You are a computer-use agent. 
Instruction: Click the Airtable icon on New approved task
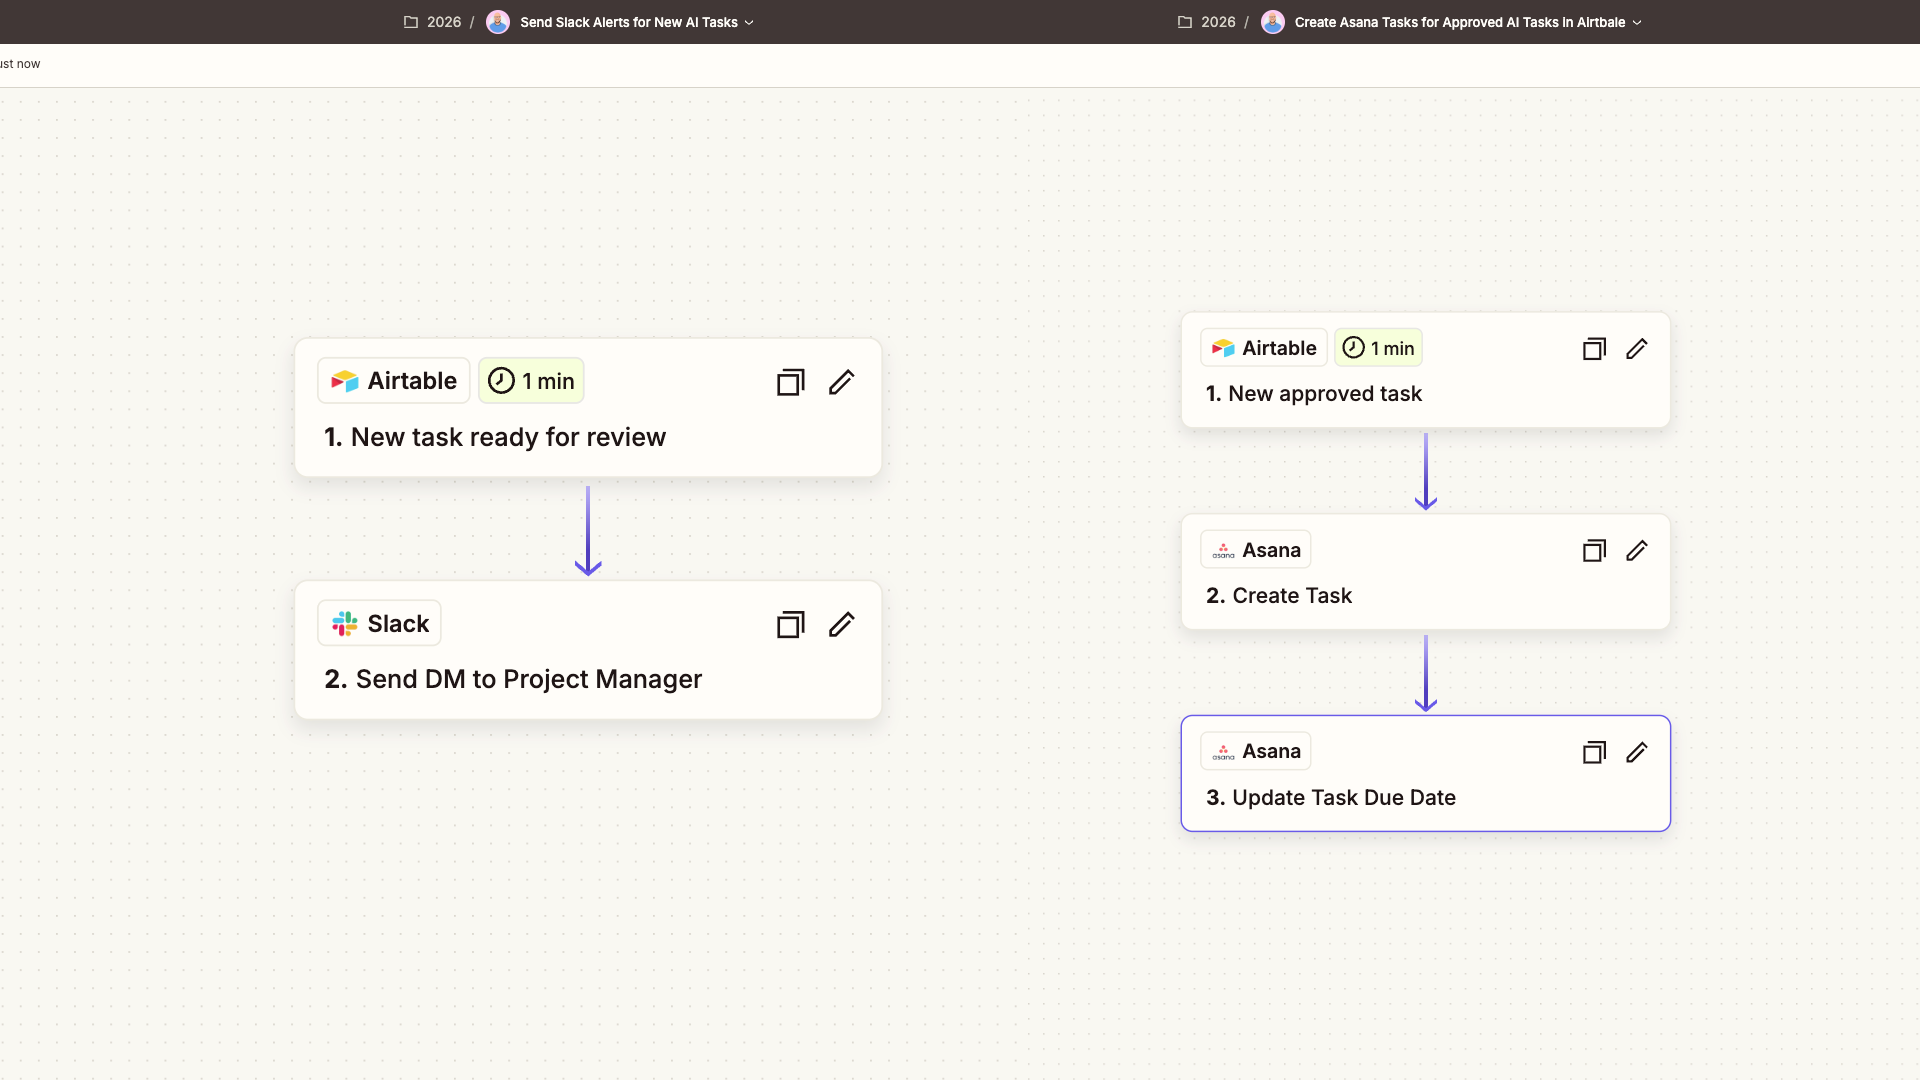1223,347
